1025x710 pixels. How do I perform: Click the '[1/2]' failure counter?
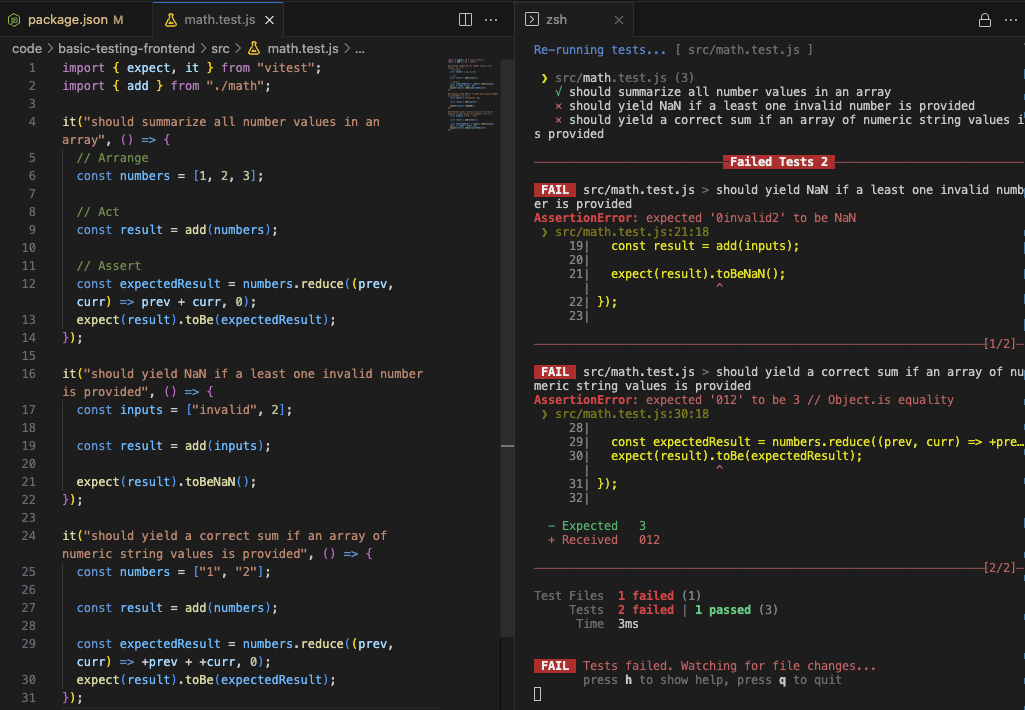pos(1000,344)
